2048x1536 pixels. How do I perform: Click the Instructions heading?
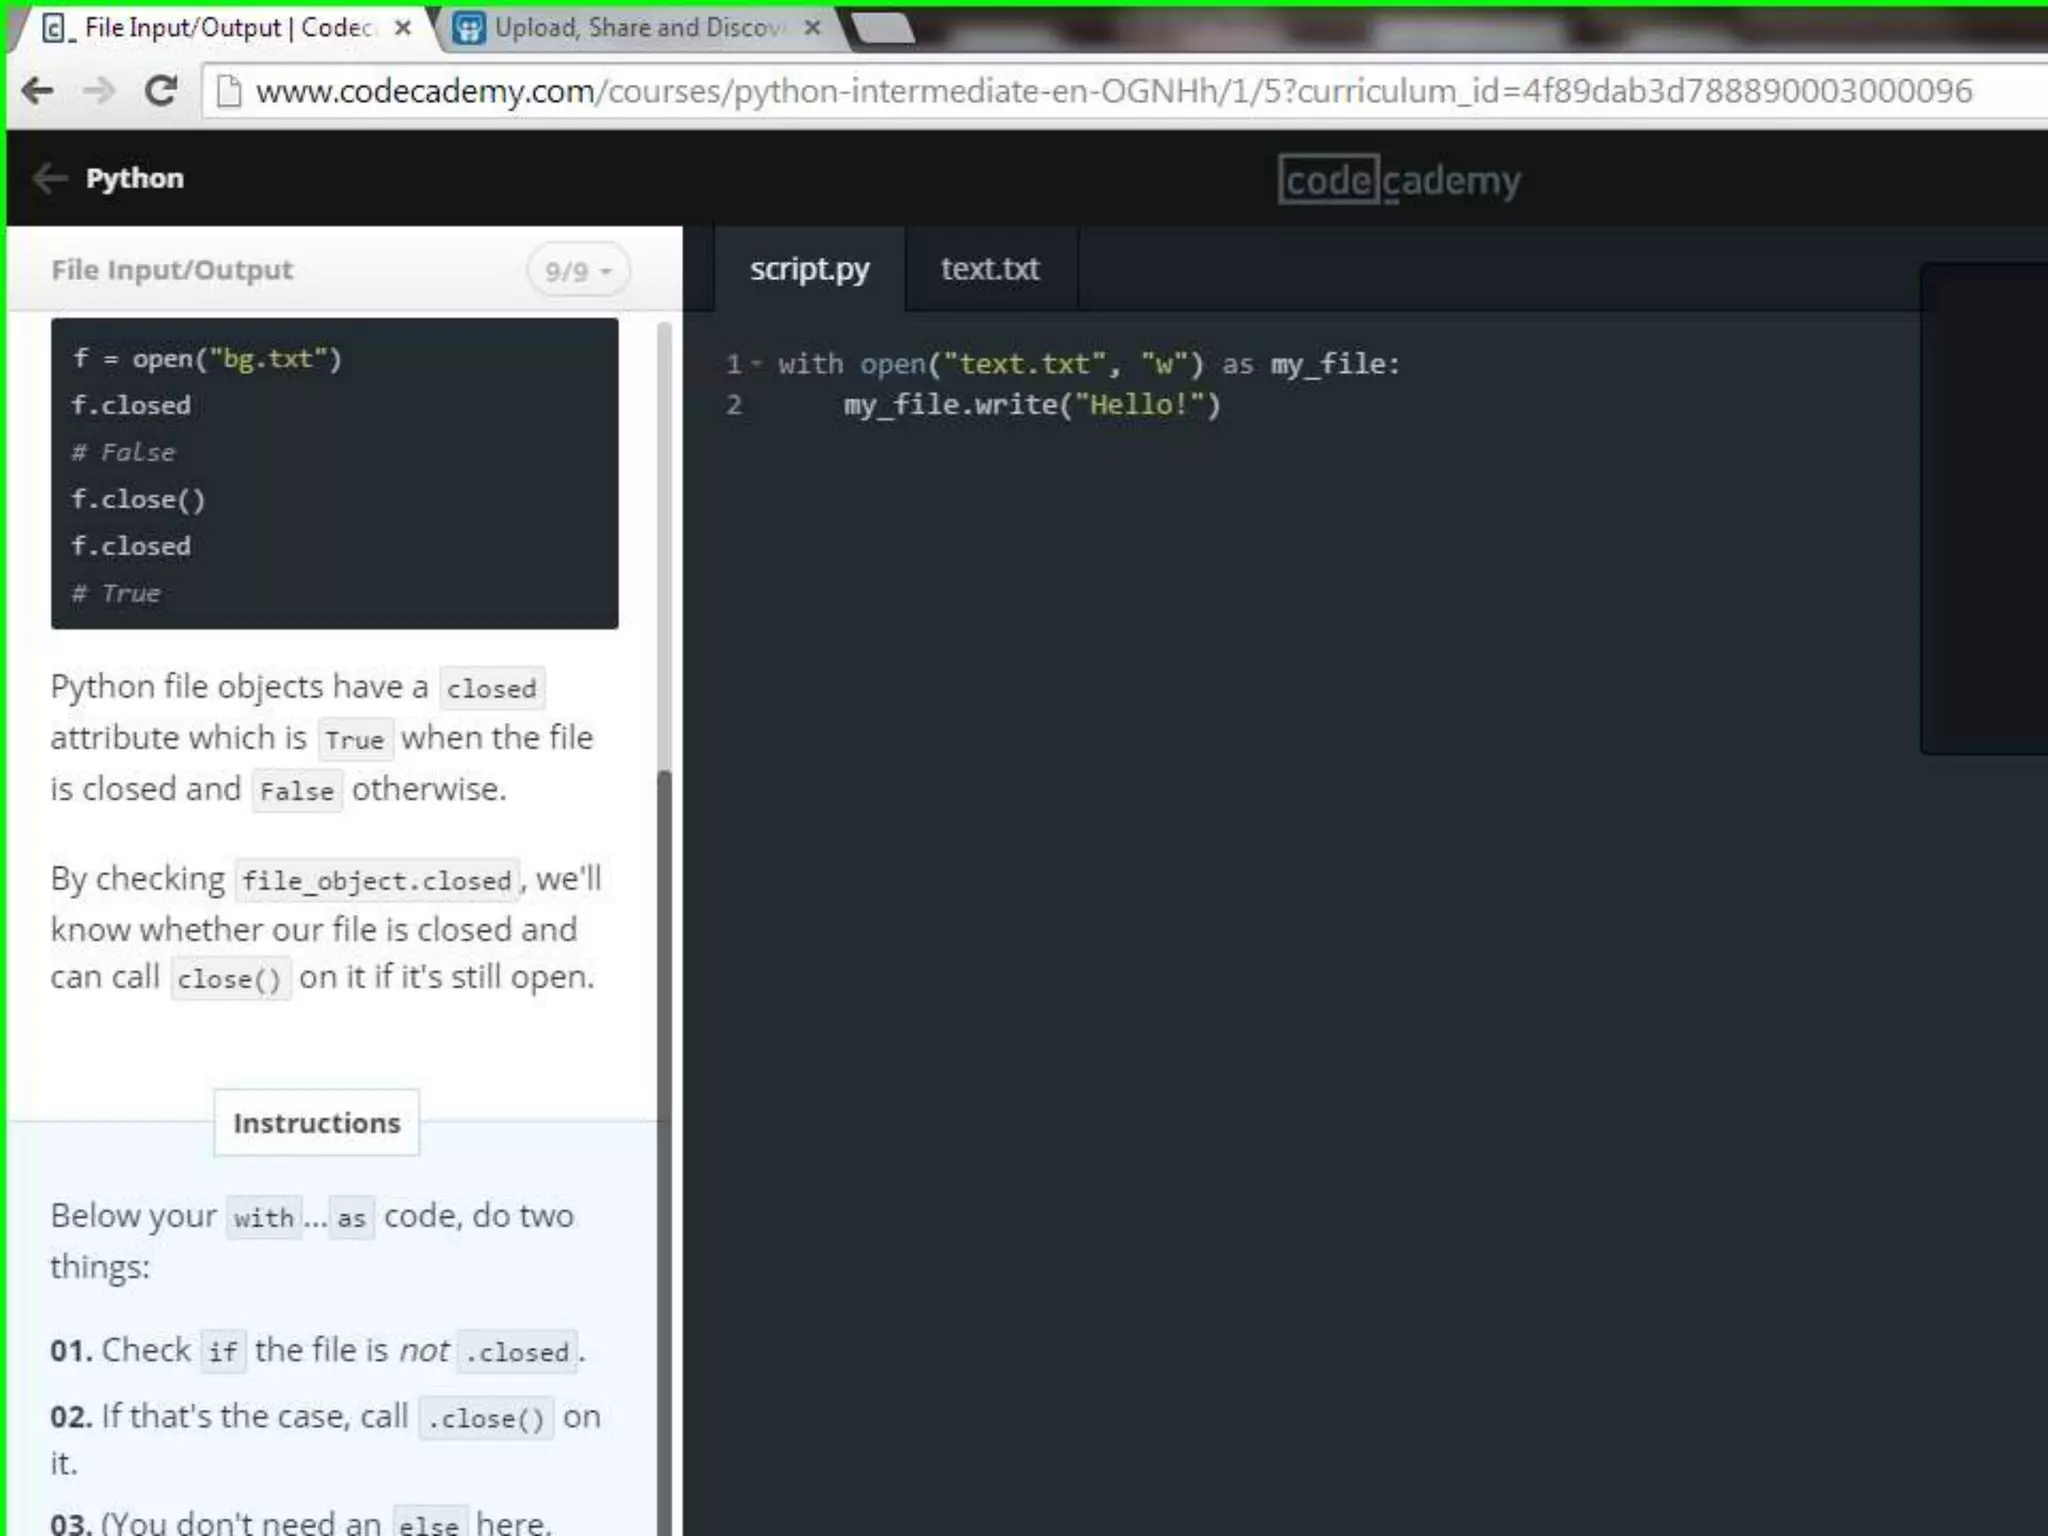pos(317,1123)
